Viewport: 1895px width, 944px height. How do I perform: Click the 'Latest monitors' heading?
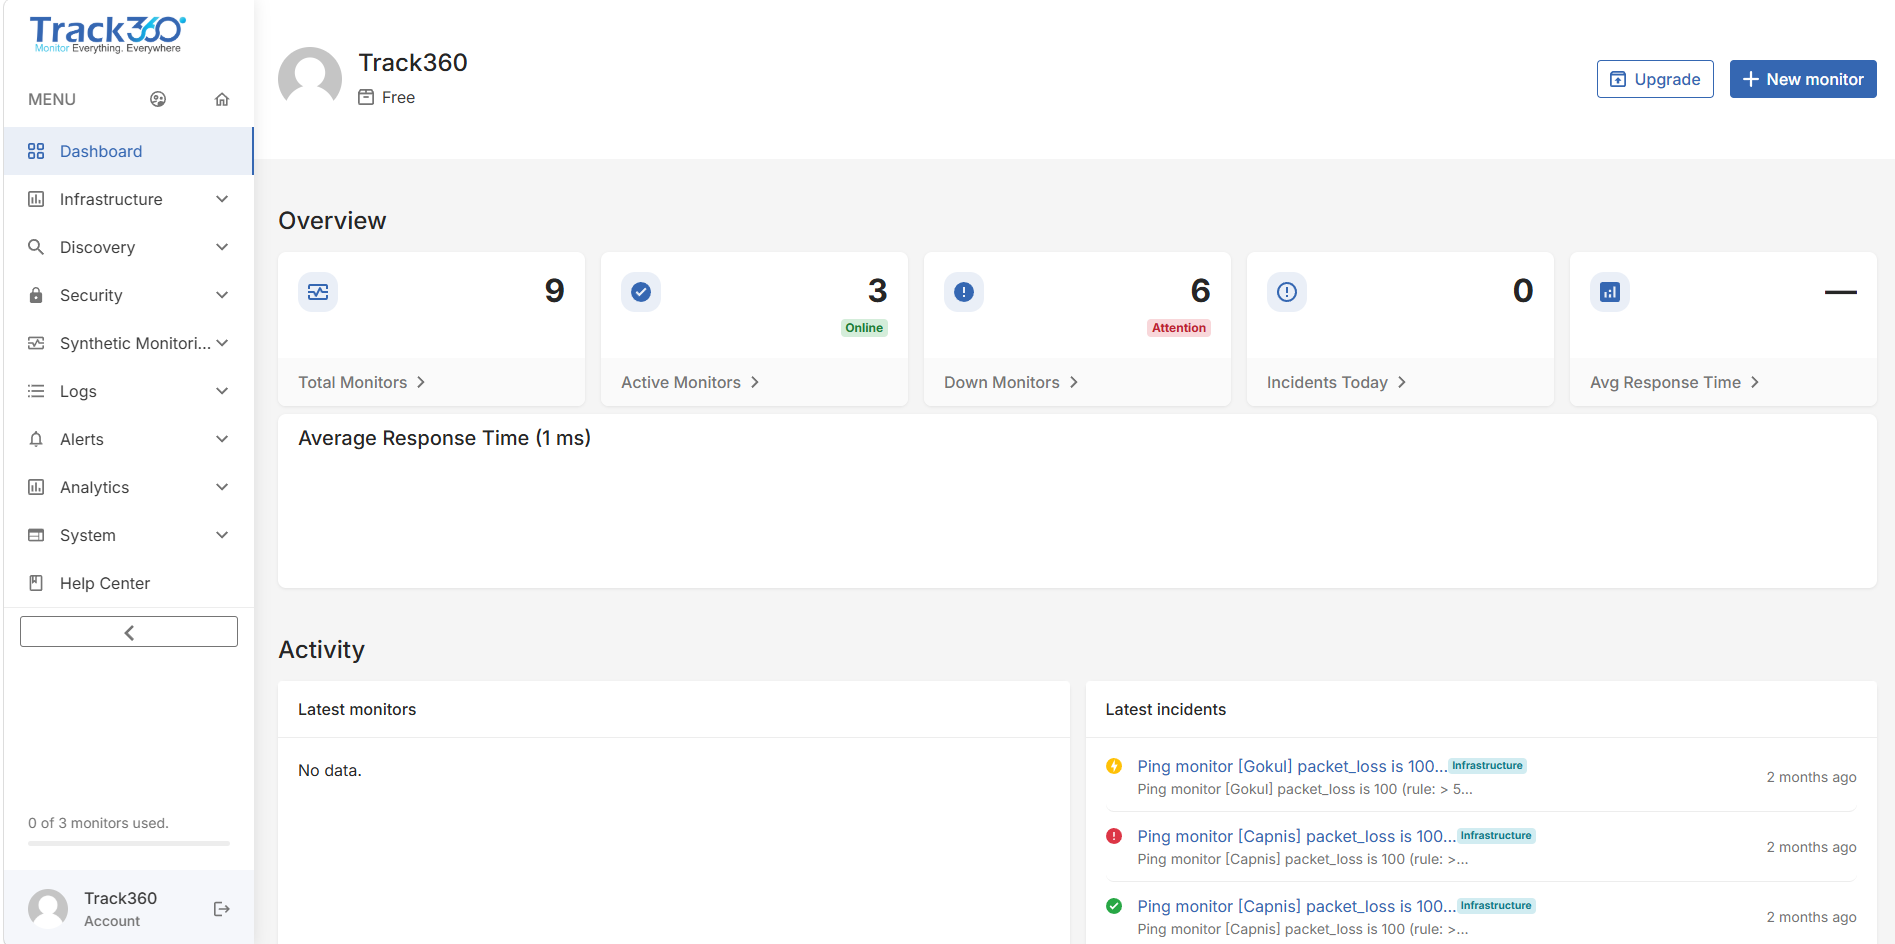(x=357, y=709)
